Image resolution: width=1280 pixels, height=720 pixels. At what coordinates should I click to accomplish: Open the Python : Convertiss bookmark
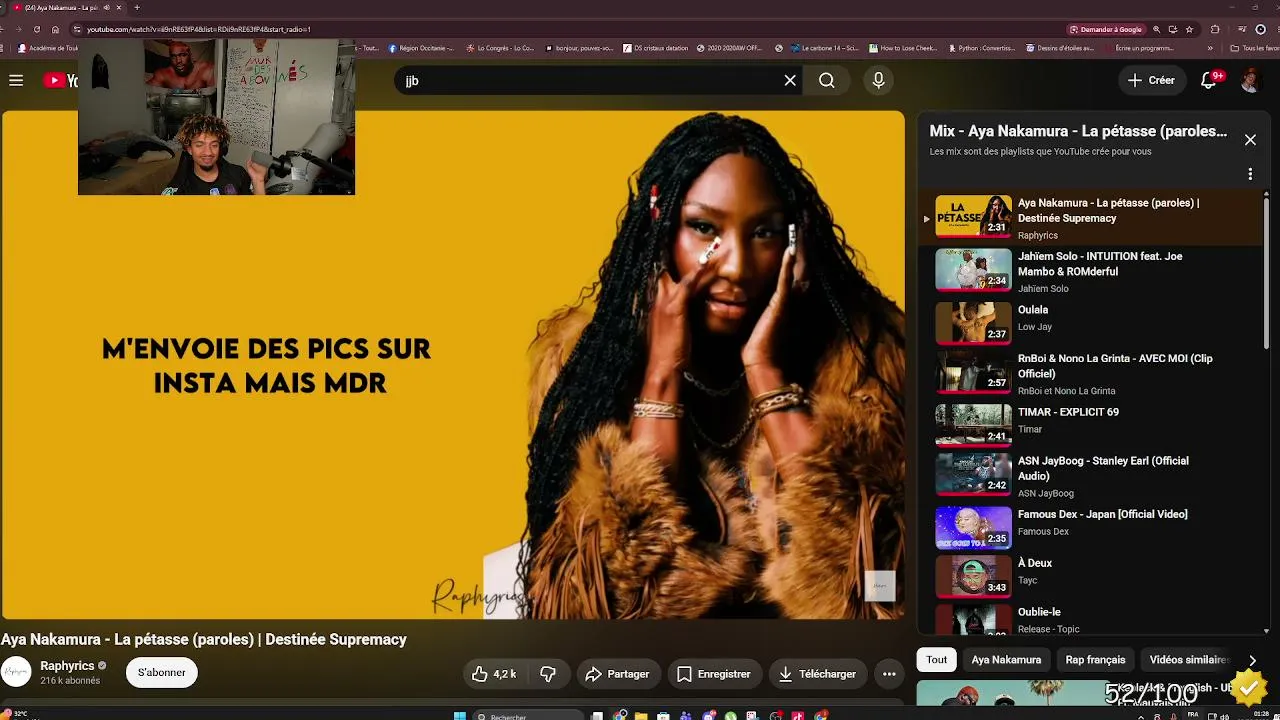(980, 48)
